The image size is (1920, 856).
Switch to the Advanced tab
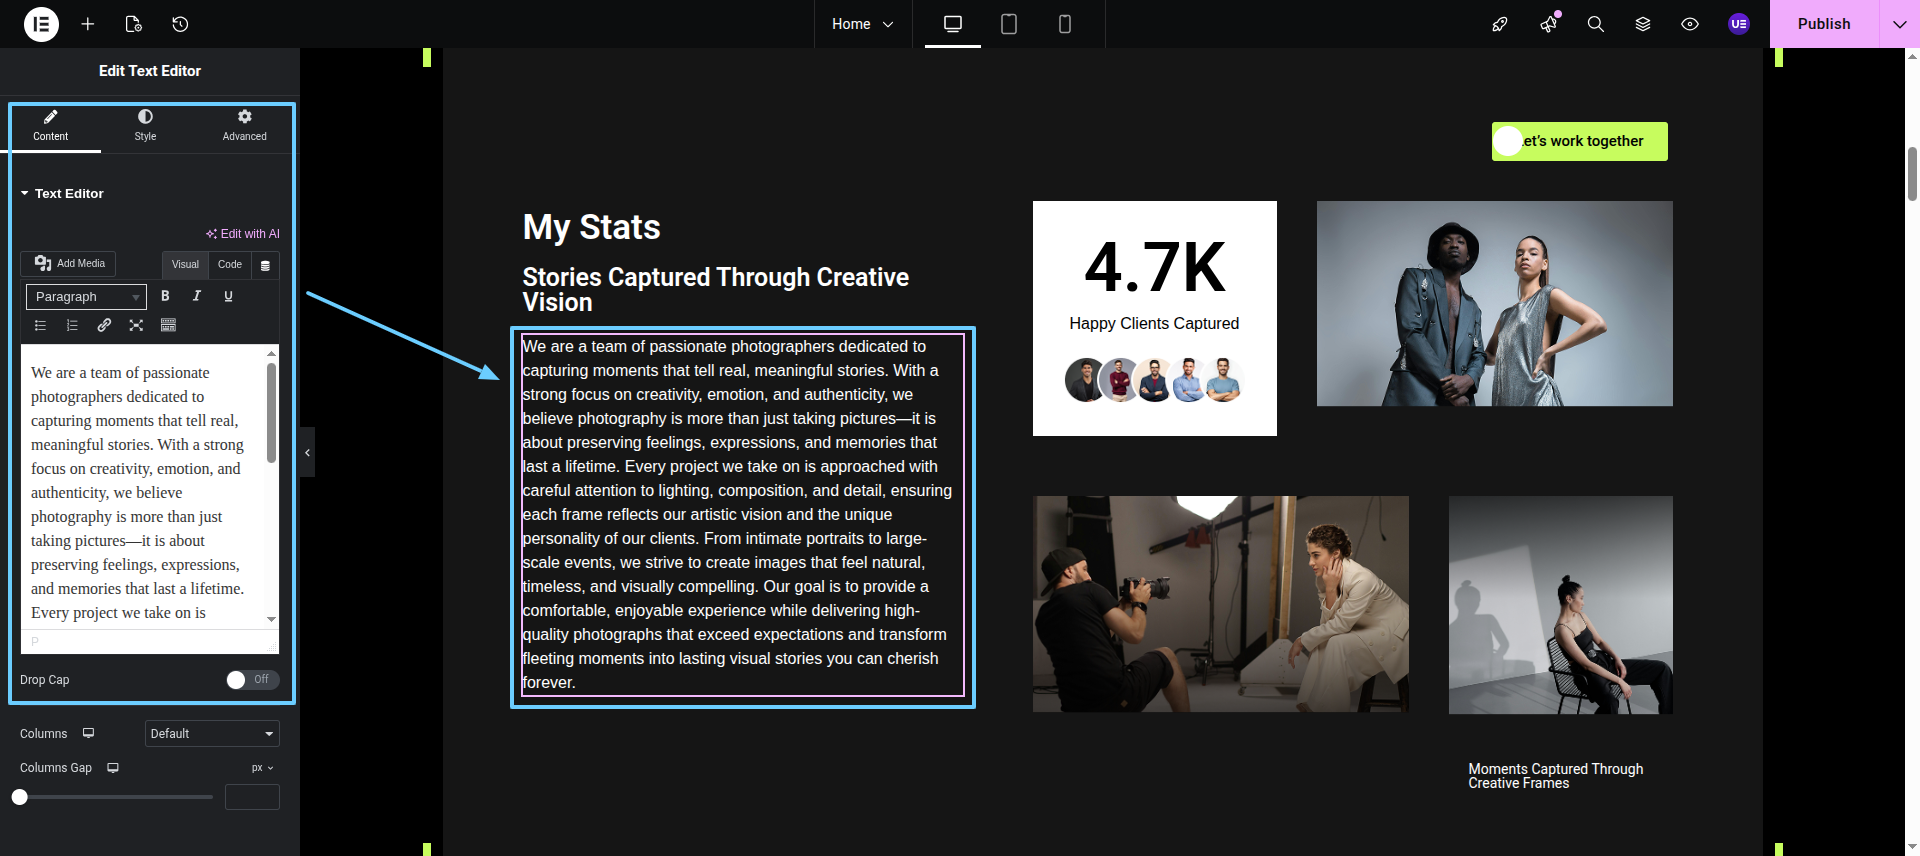pyautogui.click(x=244, y=125)
